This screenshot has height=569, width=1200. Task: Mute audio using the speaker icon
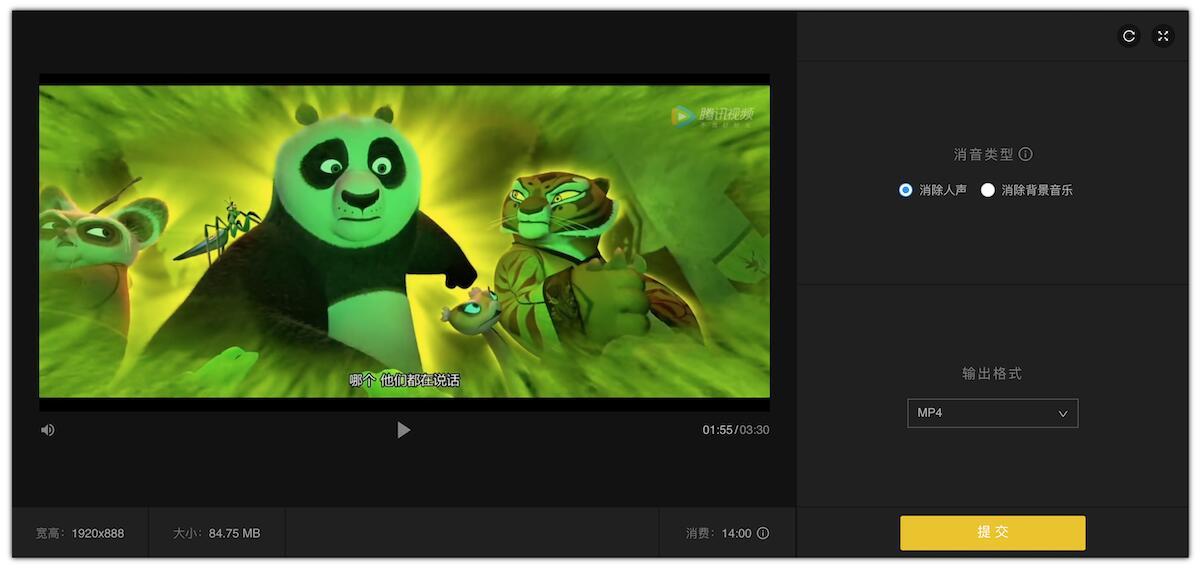click(x=48, y=430)
